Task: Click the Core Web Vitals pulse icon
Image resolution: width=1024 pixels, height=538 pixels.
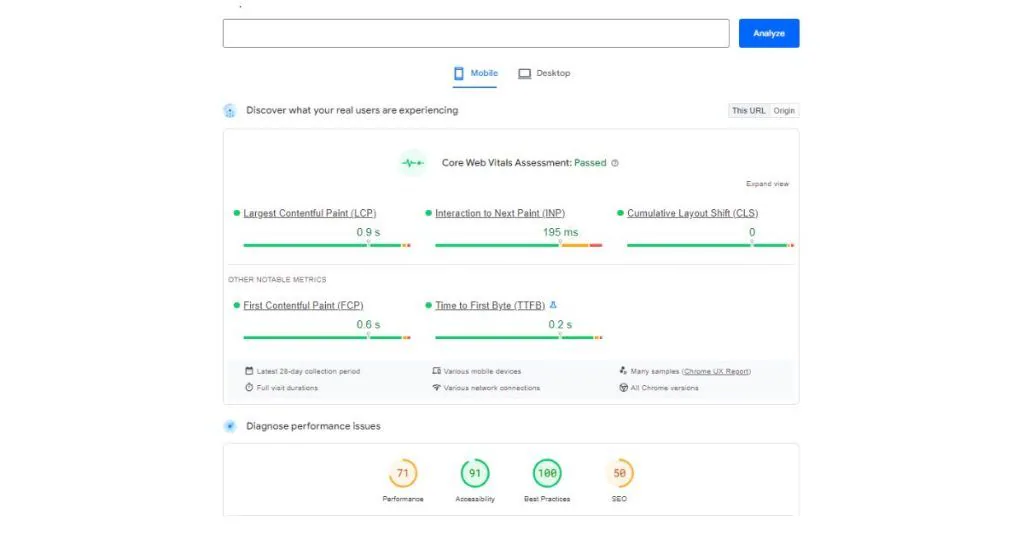Action: click(413, 163)
